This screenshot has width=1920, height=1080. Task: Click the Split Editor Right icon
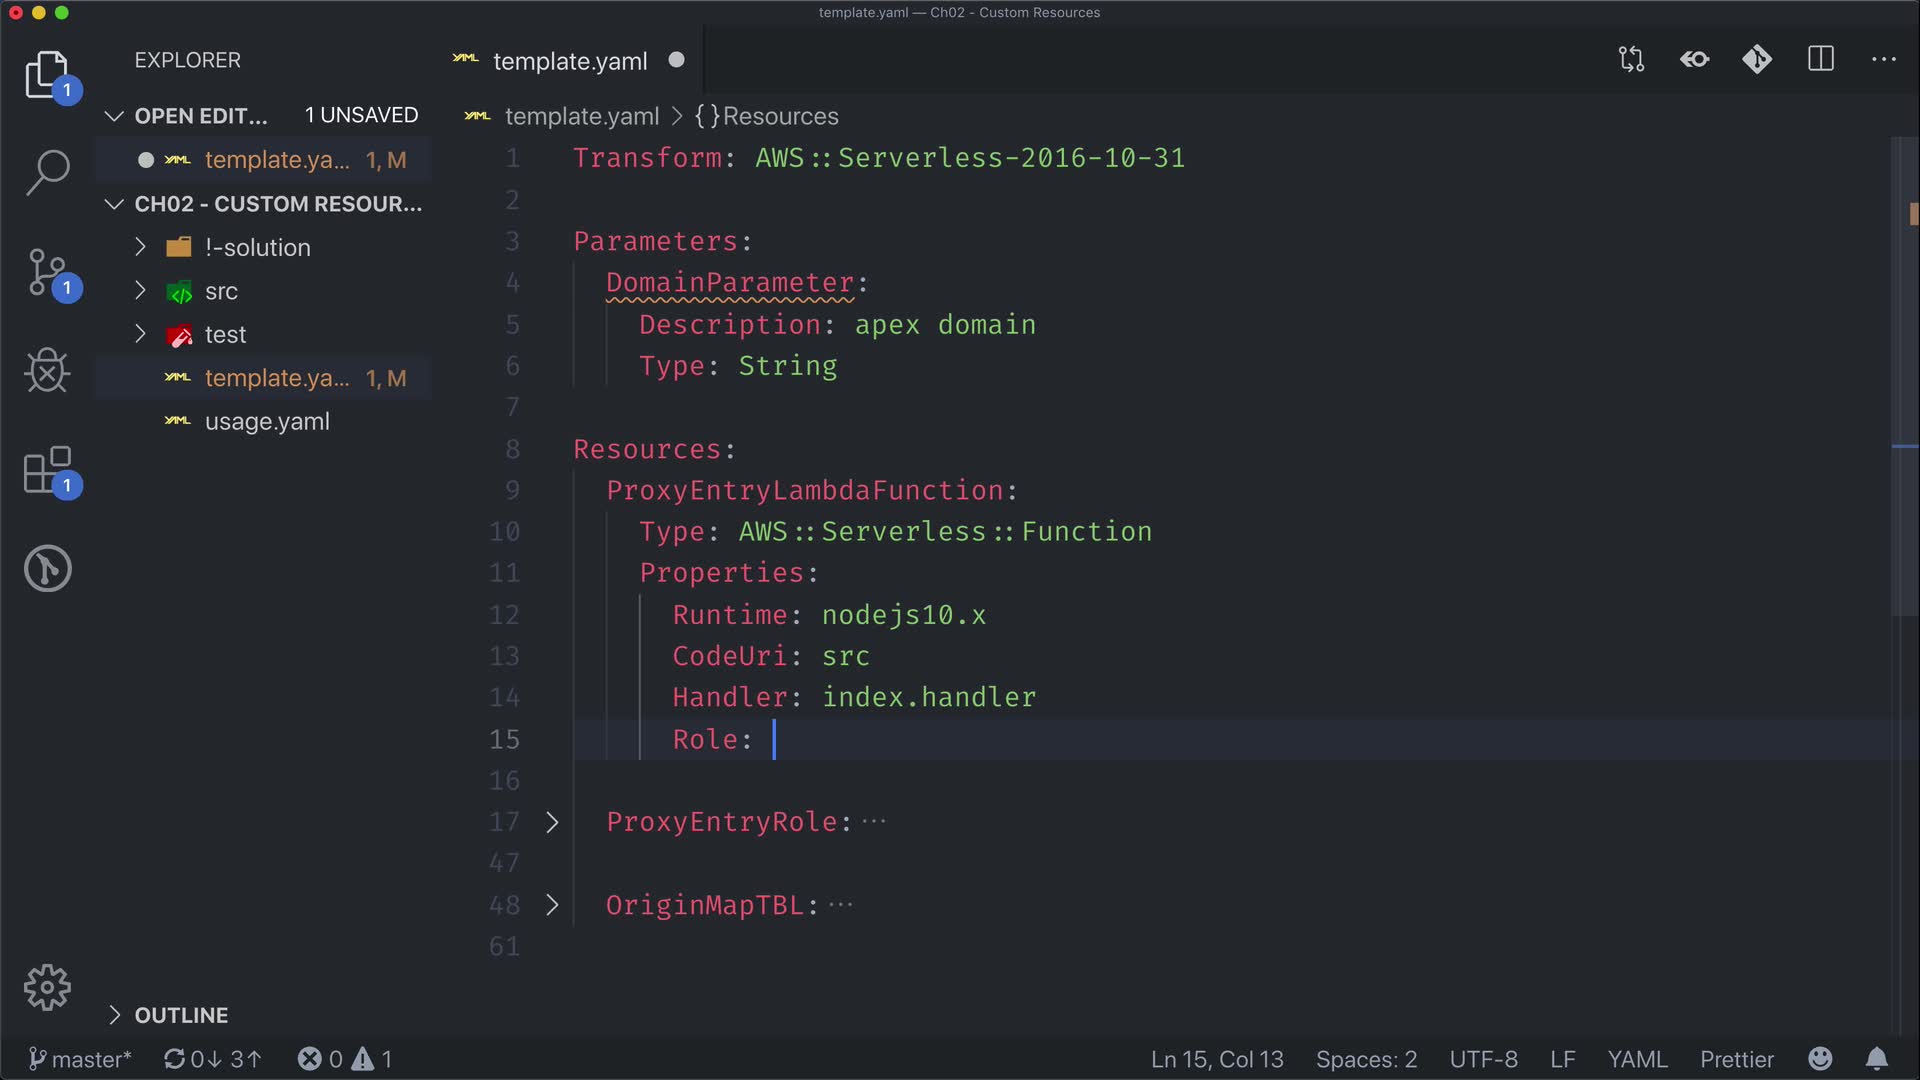point(1820,60)
